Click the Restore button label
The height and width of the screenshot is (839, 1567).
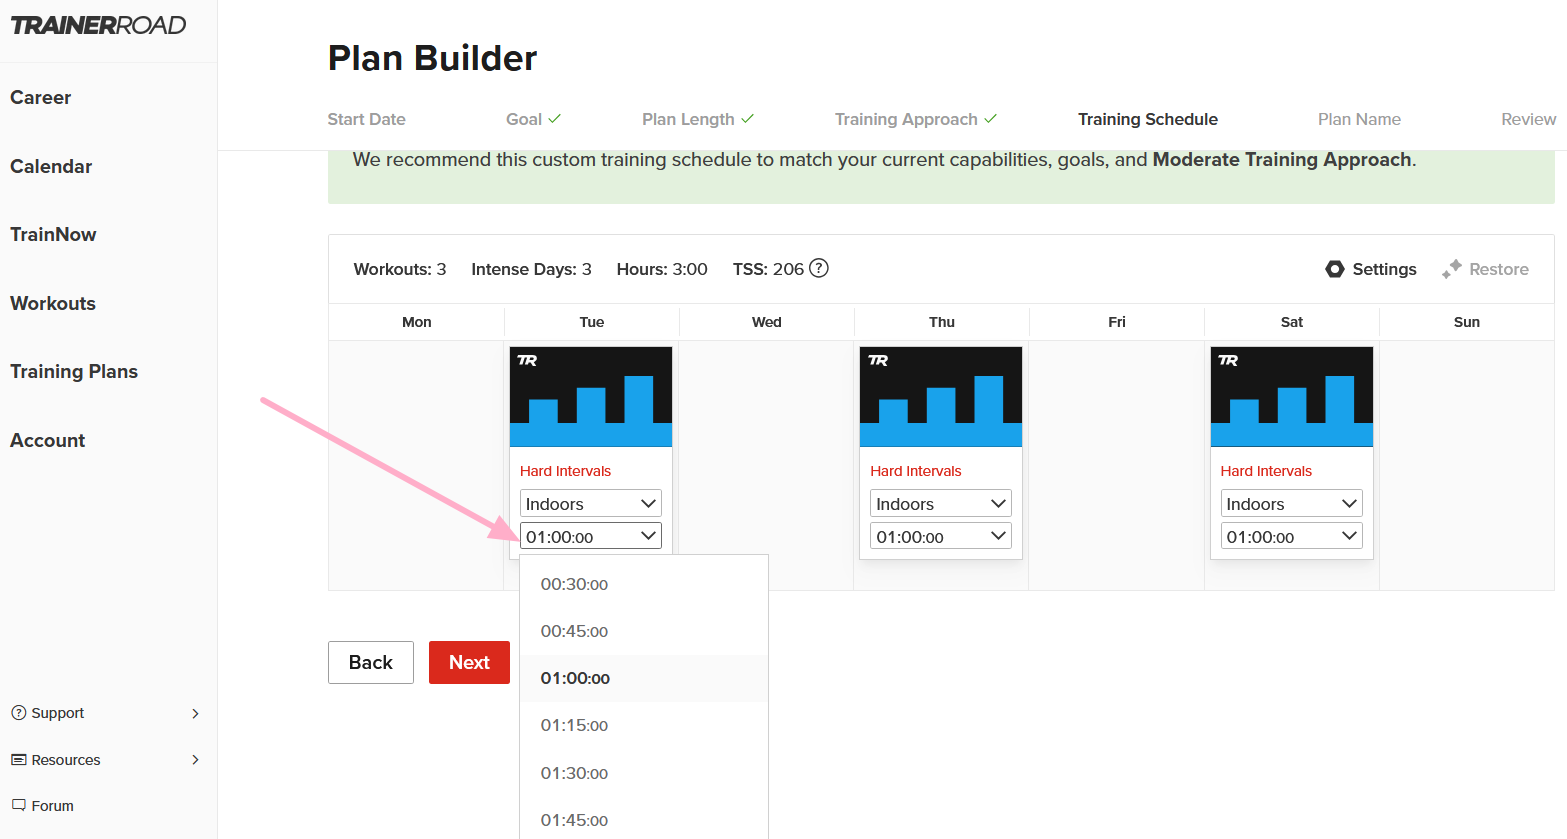pyautogui.click(x=1499, y=269)
